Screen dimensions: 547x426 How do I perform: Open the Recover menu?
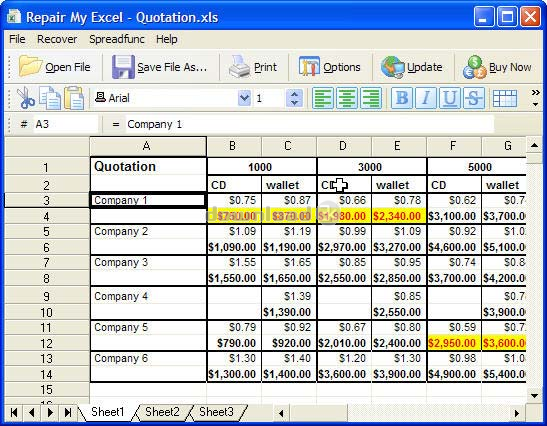pos(57,39)
